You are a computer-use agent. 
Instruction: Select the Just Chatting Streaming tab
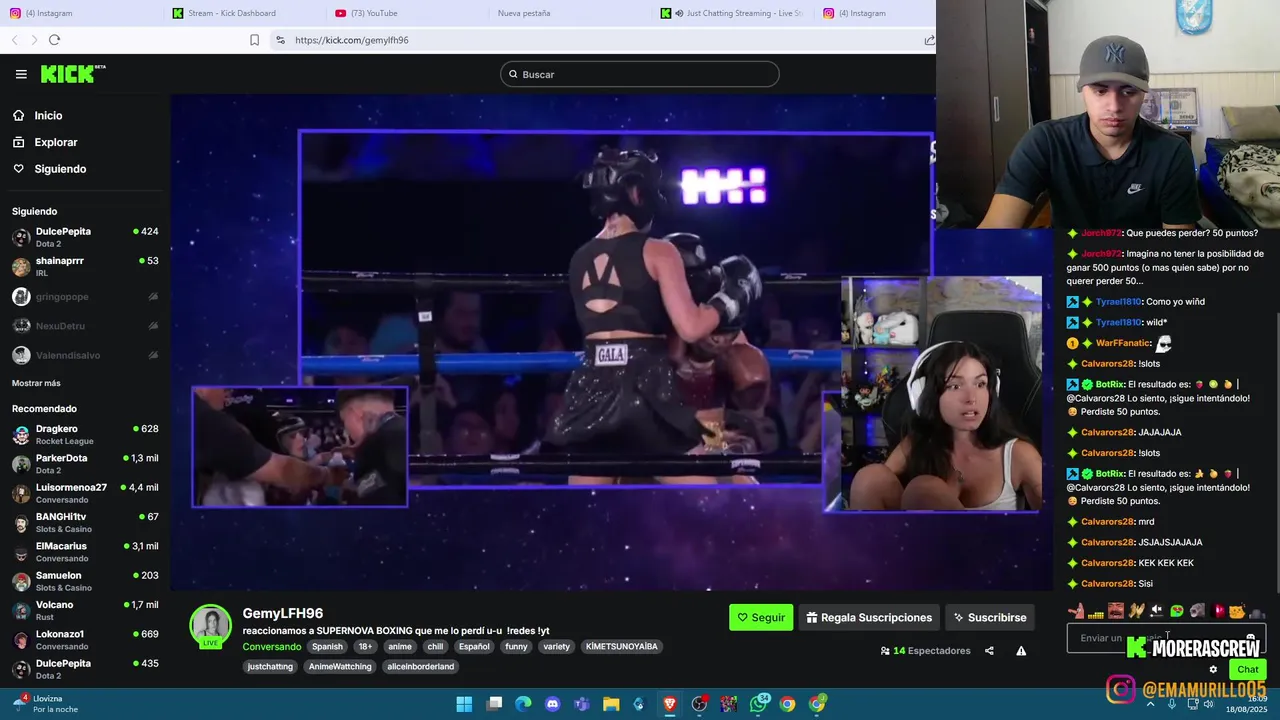point(732,13)
